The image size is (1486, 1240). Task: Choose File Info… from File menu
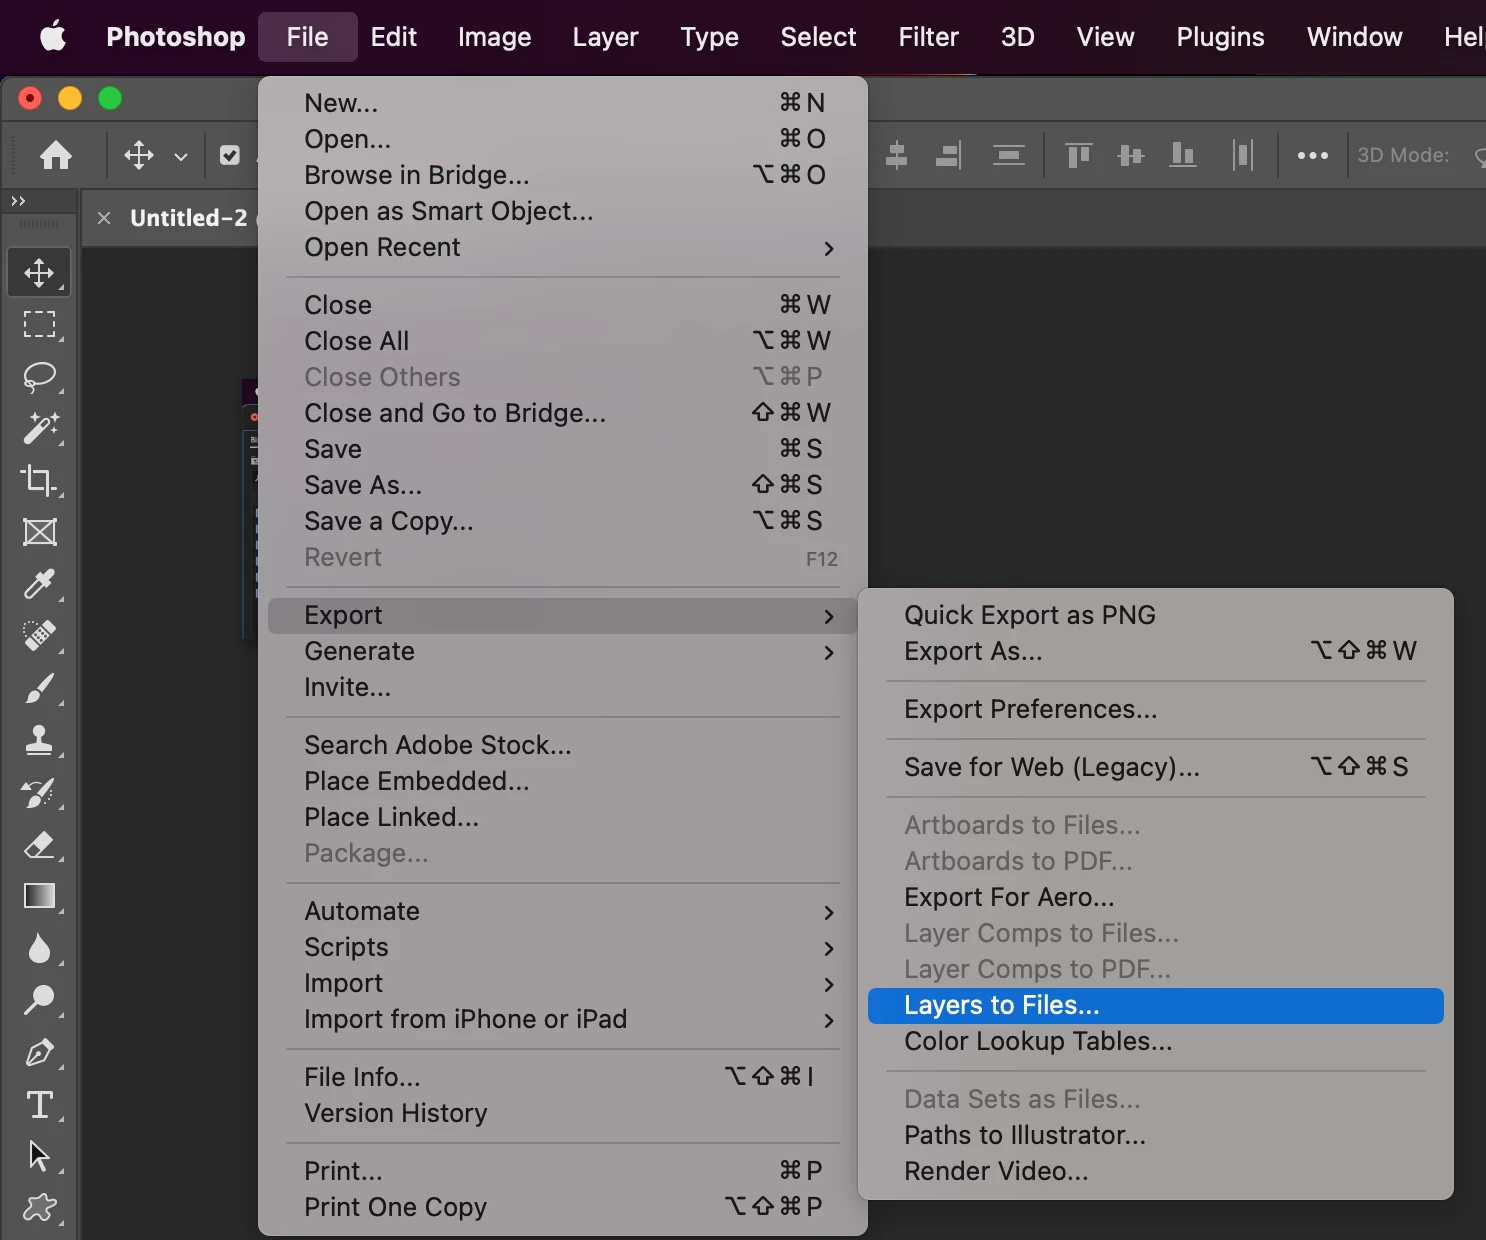(x=563, y=1077)
